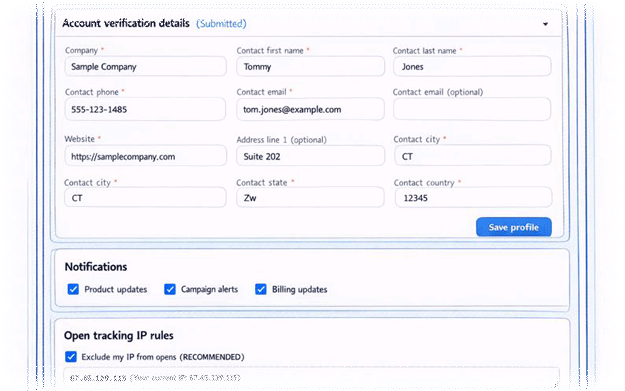Click the Contact phone field label
This screenshot has height=391, width=625.
pos(92,92)
